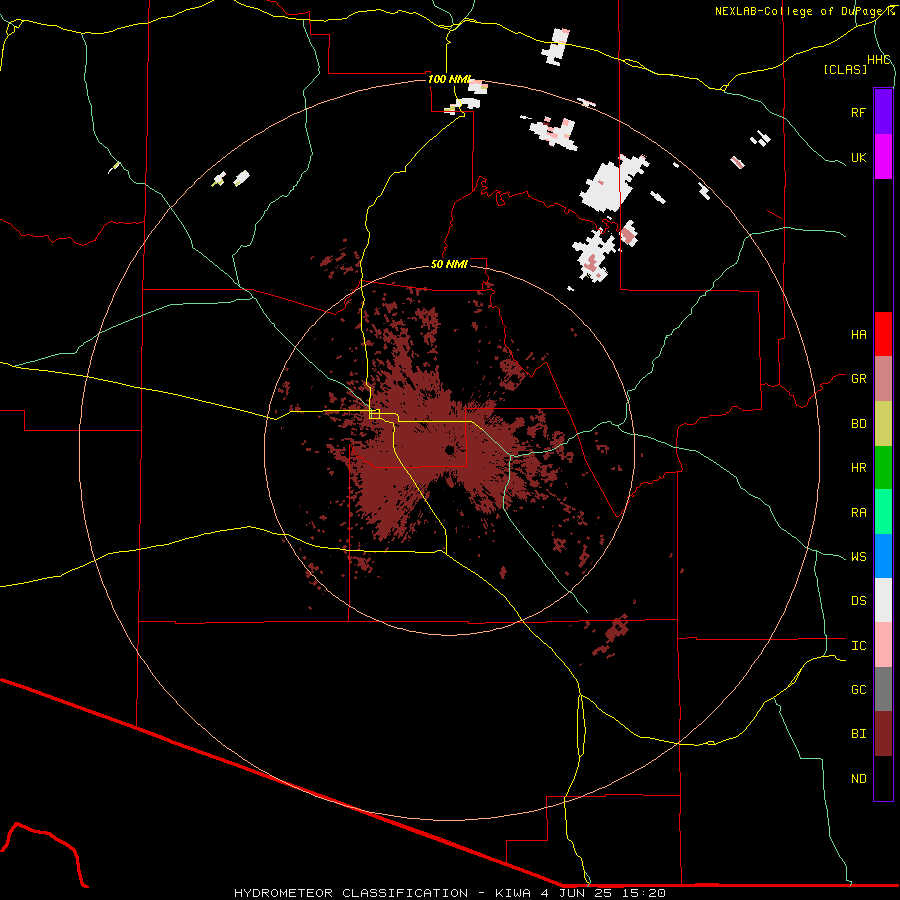
Task: Click the small yellow square highway junction marker
Action: [x=375, y=413]
